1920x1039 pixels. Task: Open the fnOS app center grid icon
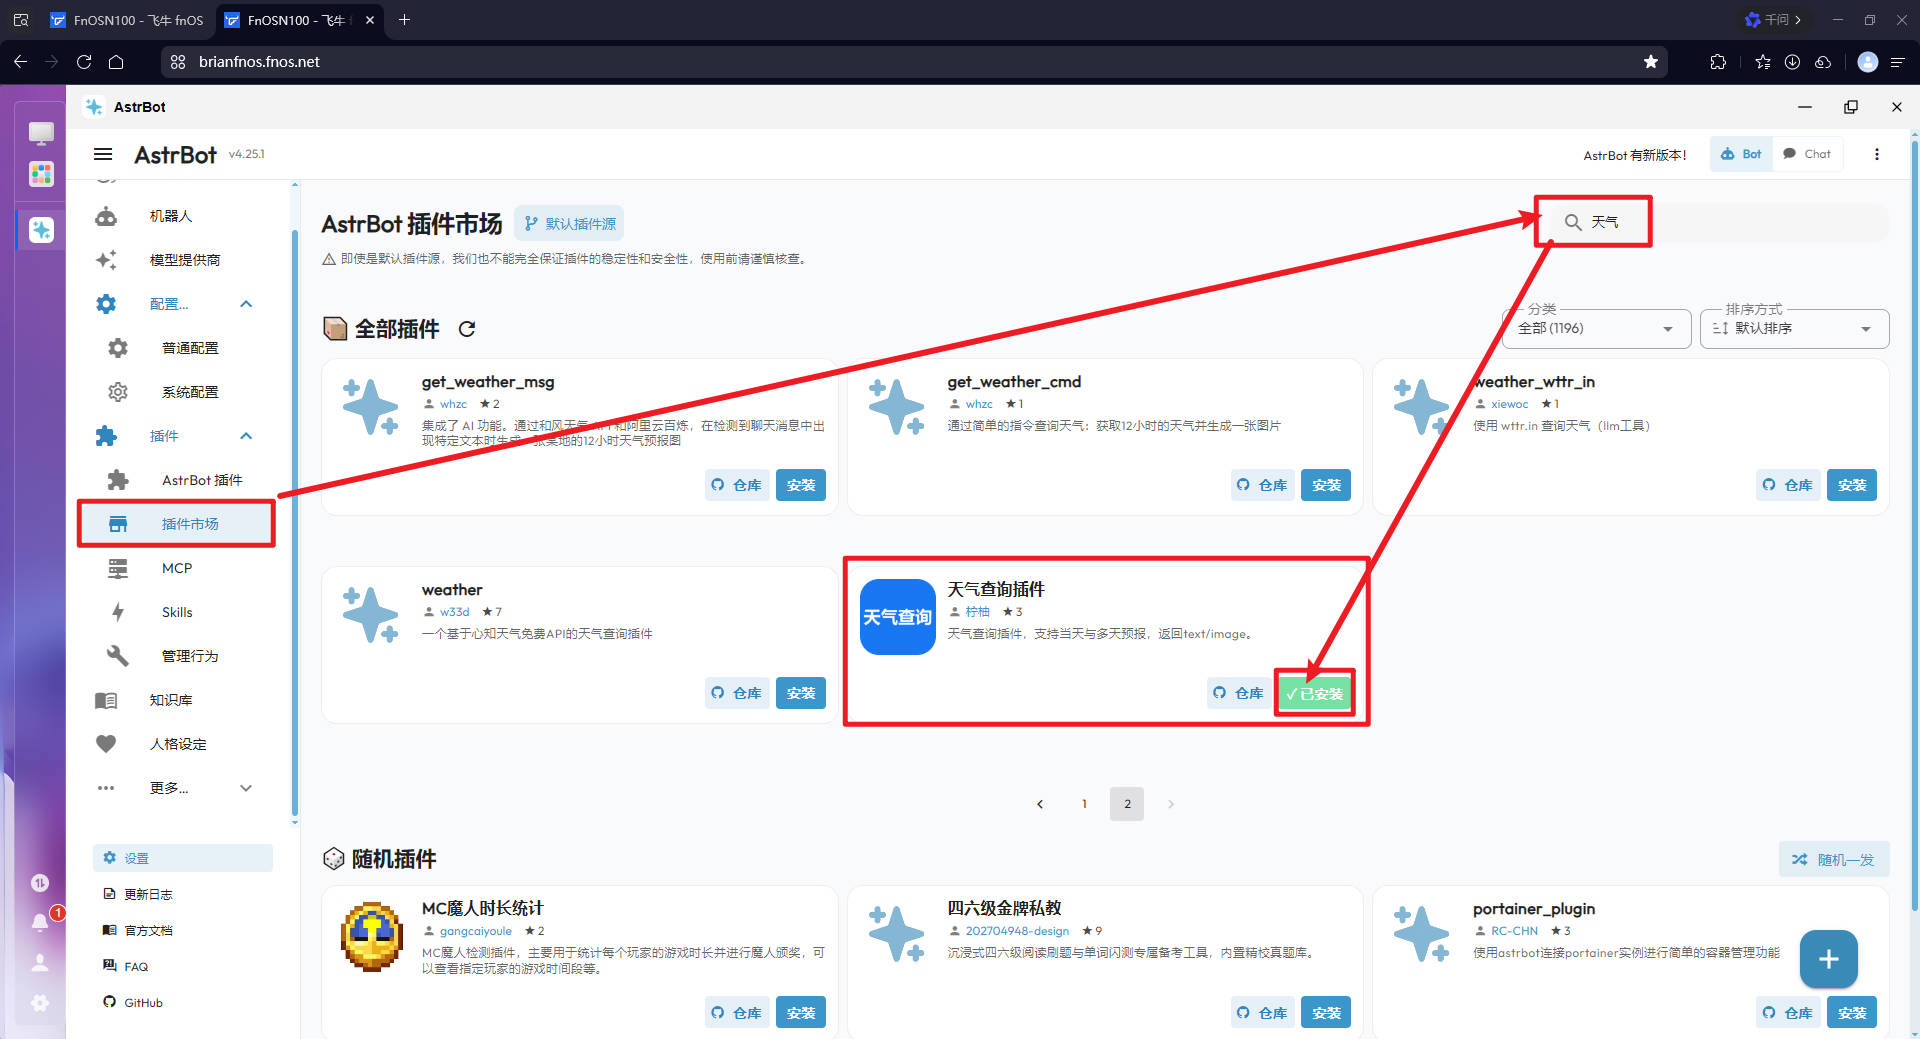tap(41, 174)
